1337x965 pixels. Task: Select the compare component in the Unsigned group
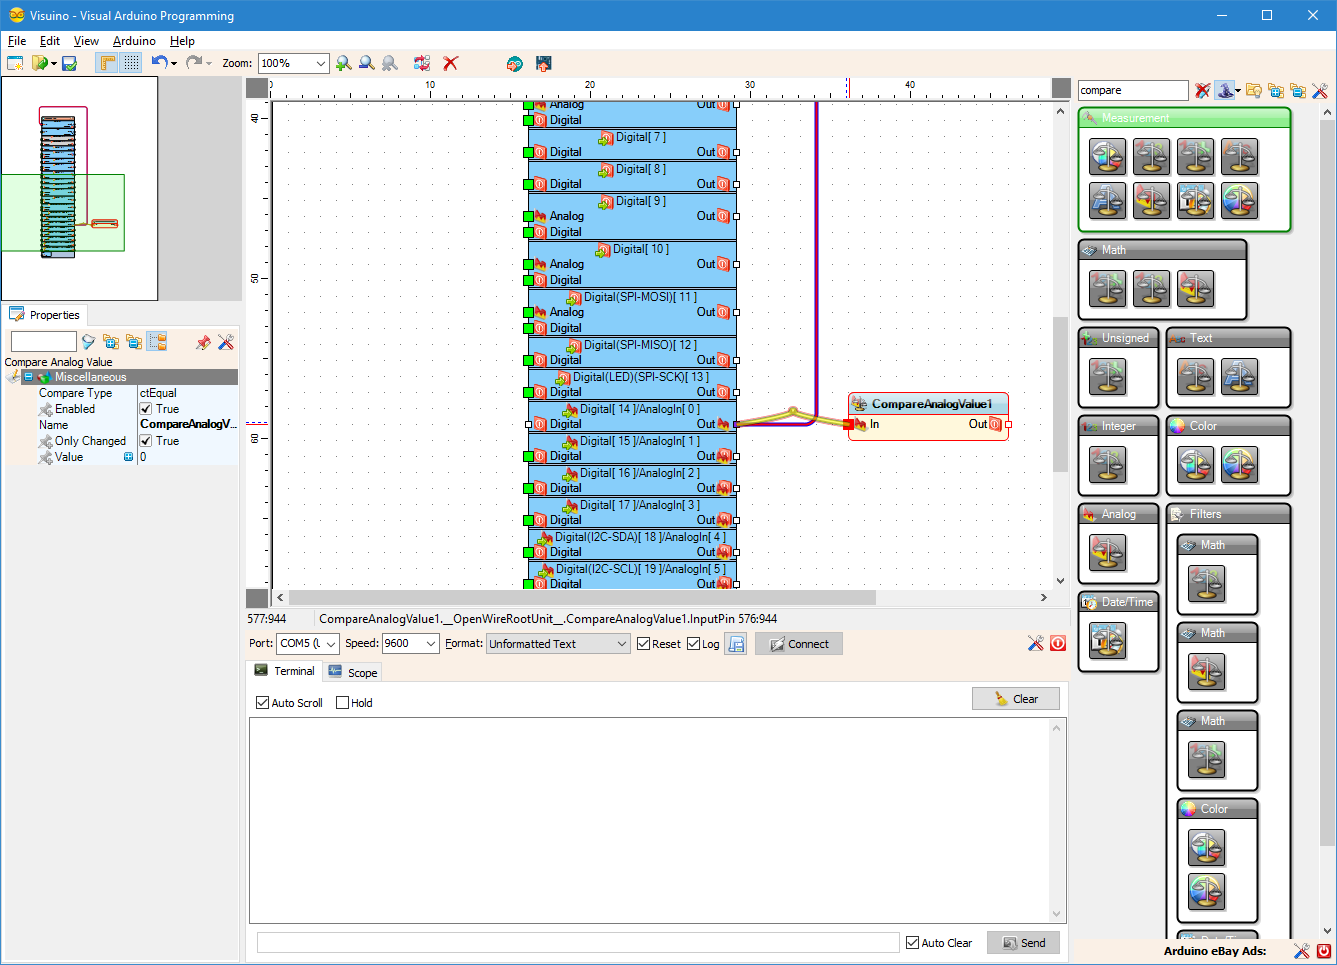click(1107, 376)
